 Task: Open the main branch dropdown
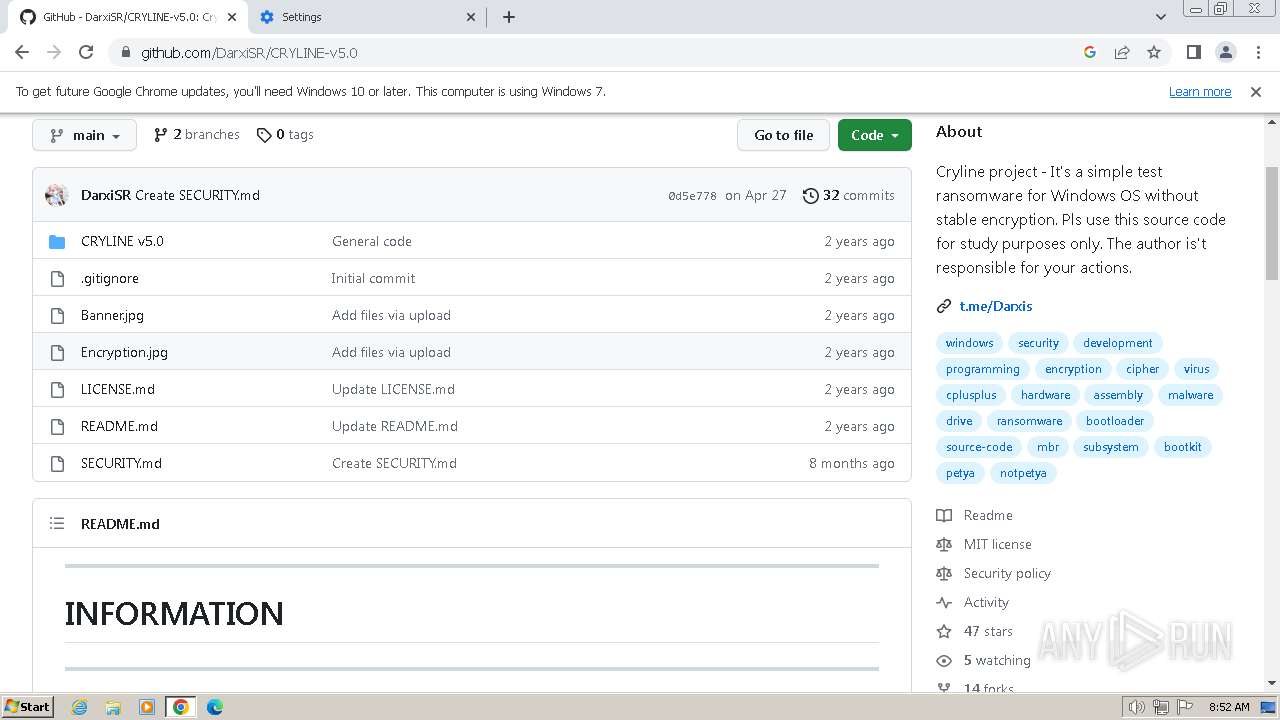(84, 135)
